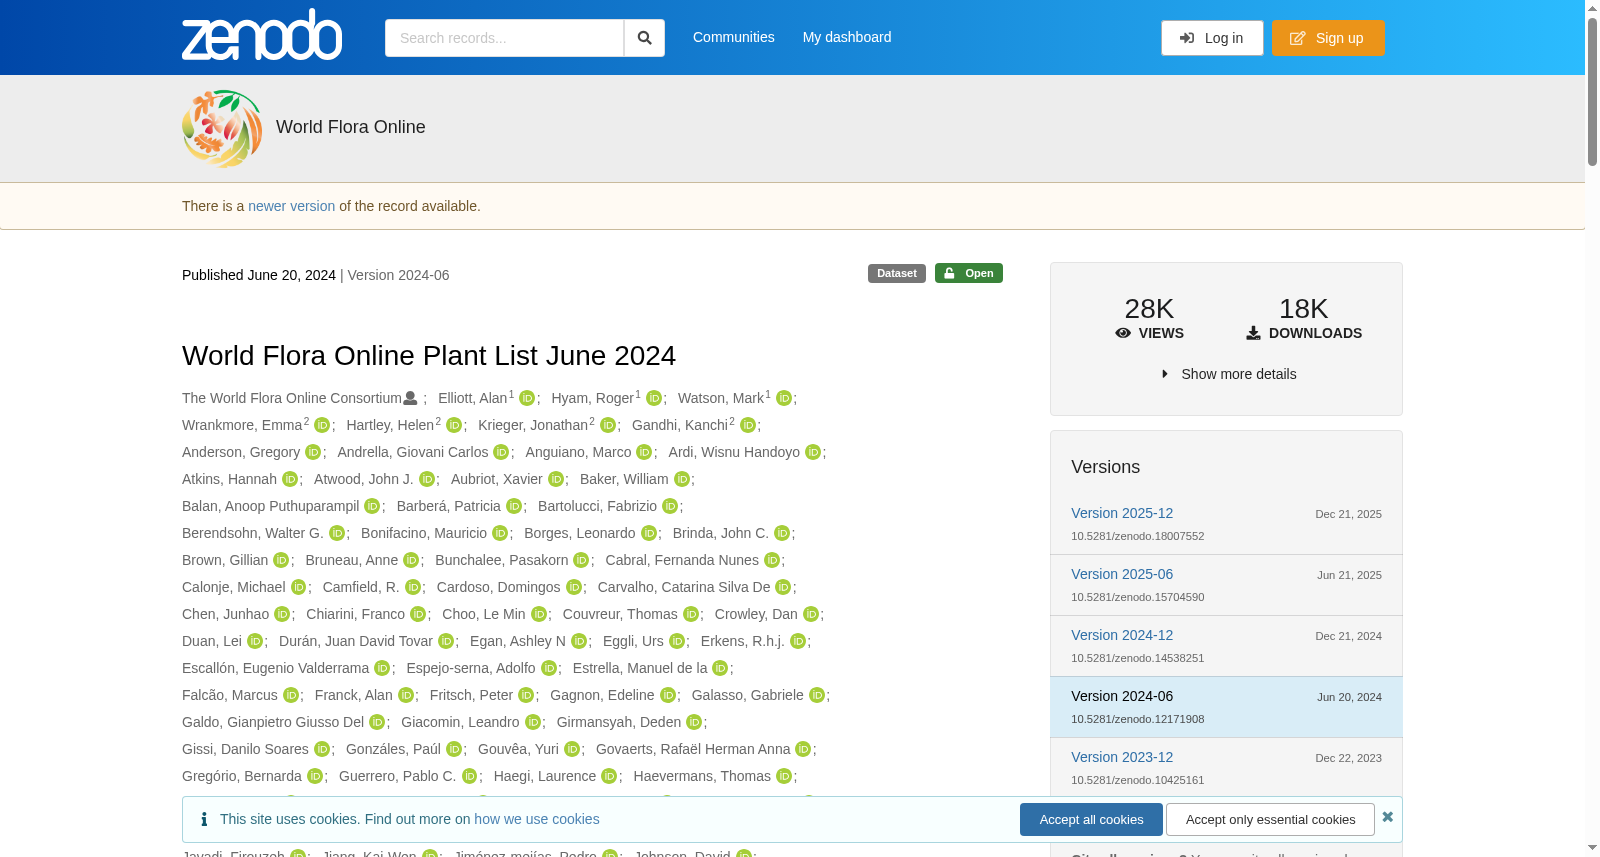The width and height of the screenshot is (1600, 857).
Task: Open ORCID icon for Watson, Mark
Action: pyautogui.click(x=784, y=398)
